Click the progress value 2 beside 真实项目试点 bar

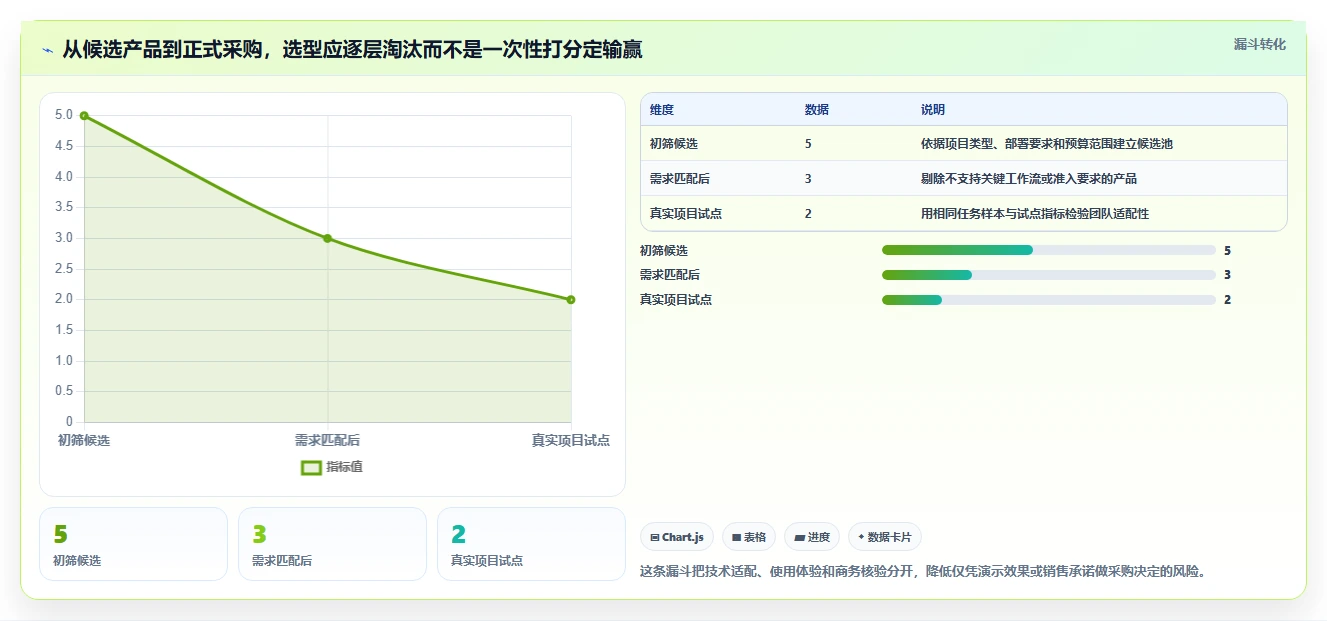1227,300
